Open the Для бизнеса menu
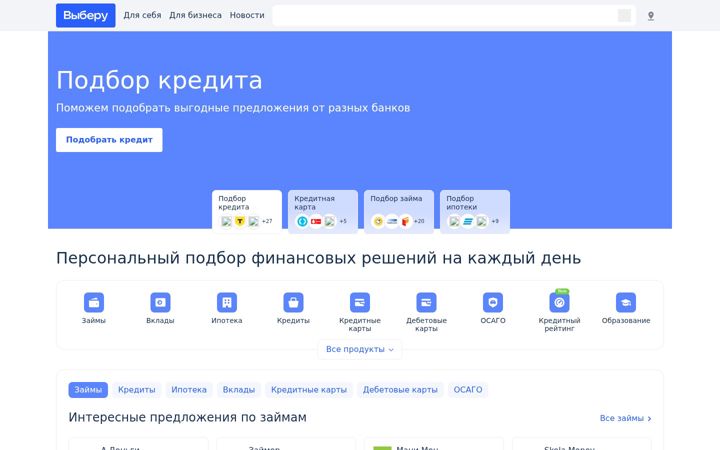The width and height of the screenshot is (720, 450). coord(195,15)
